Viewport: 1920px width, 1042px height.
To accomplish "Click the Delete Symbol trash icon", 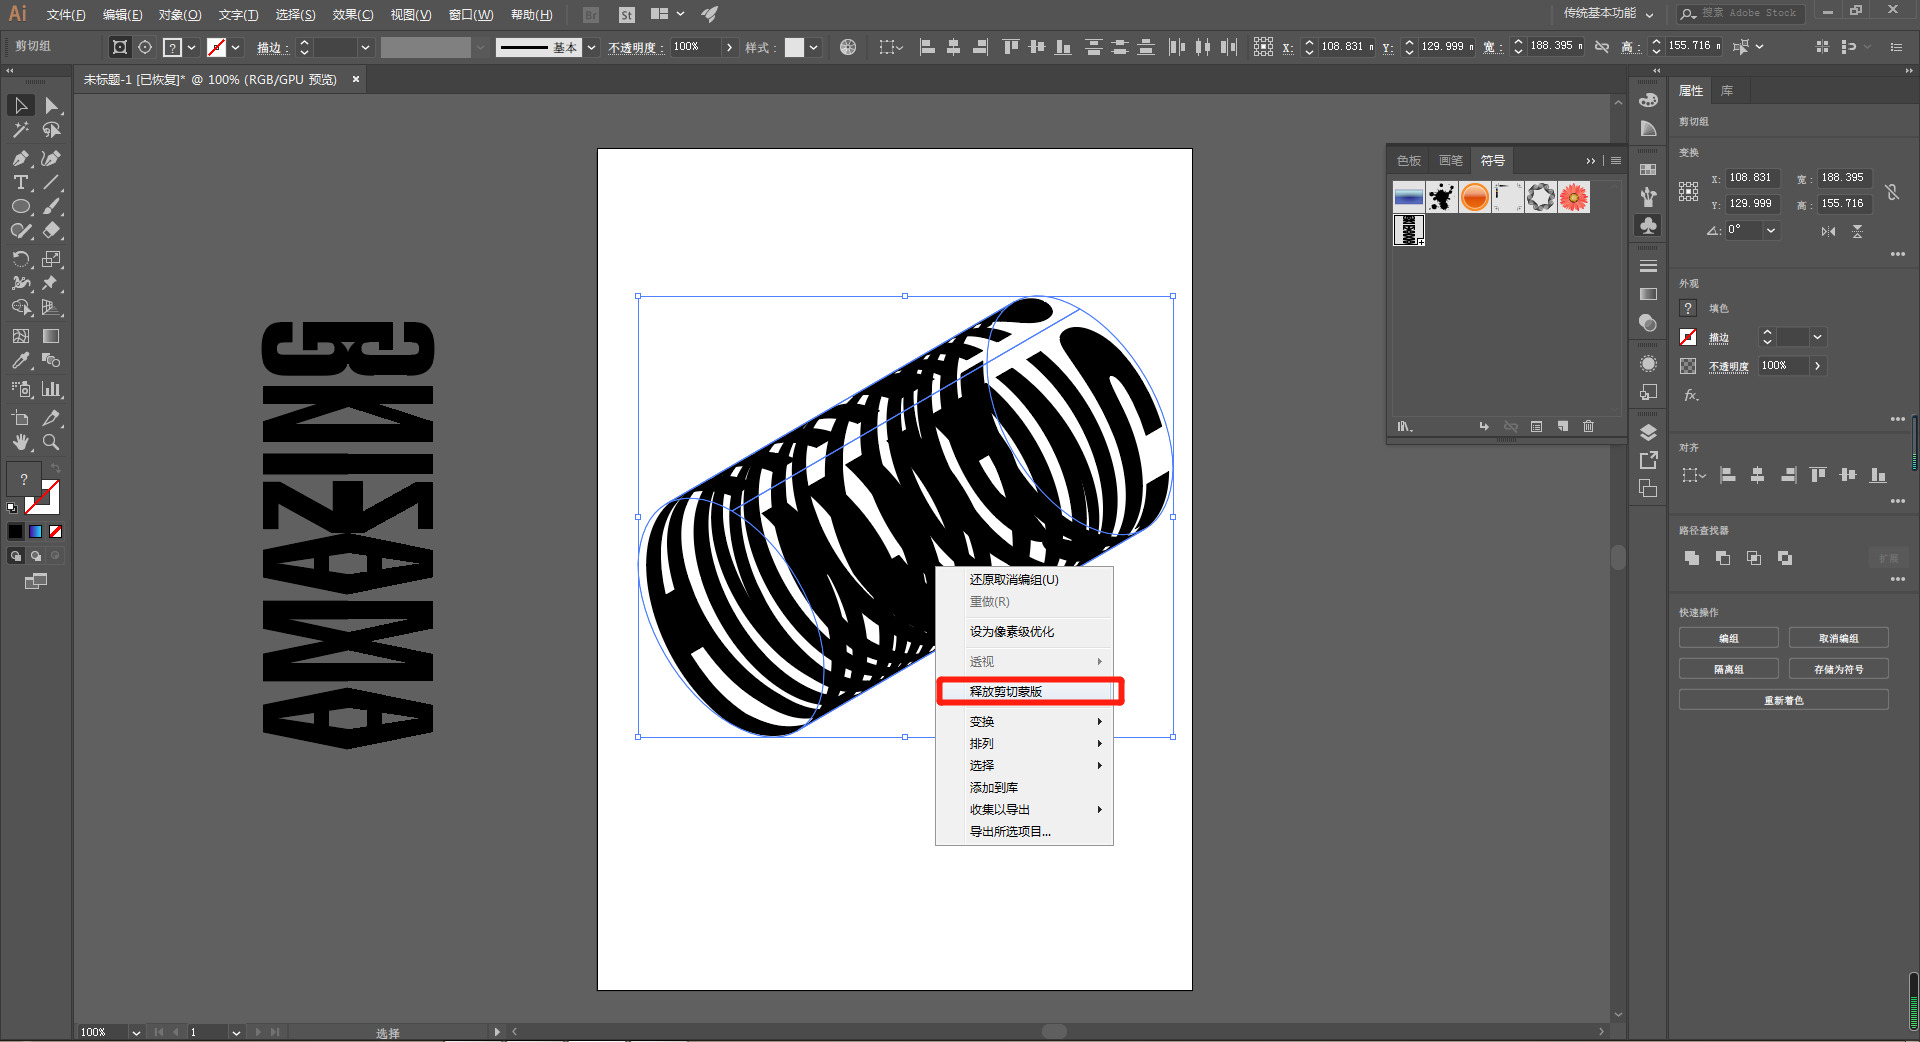I will click(1588, 427).
